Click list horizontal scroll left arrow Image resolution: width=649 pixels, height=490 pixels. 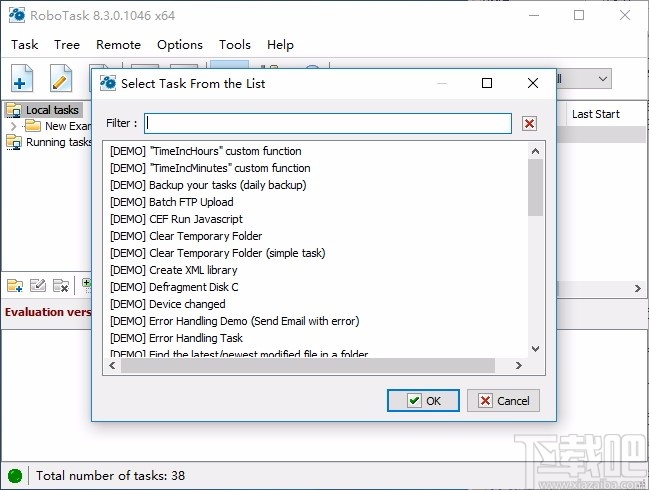[112, 365]
